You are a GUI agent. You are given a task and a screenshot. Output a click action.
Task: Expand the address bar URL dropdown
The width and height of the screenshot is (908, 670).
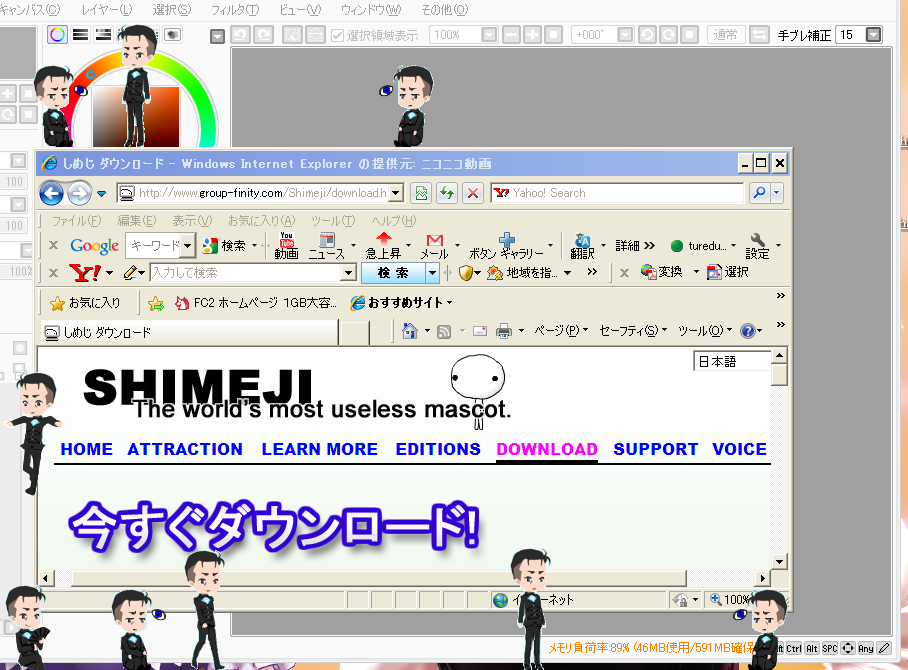tap(396, 193)
